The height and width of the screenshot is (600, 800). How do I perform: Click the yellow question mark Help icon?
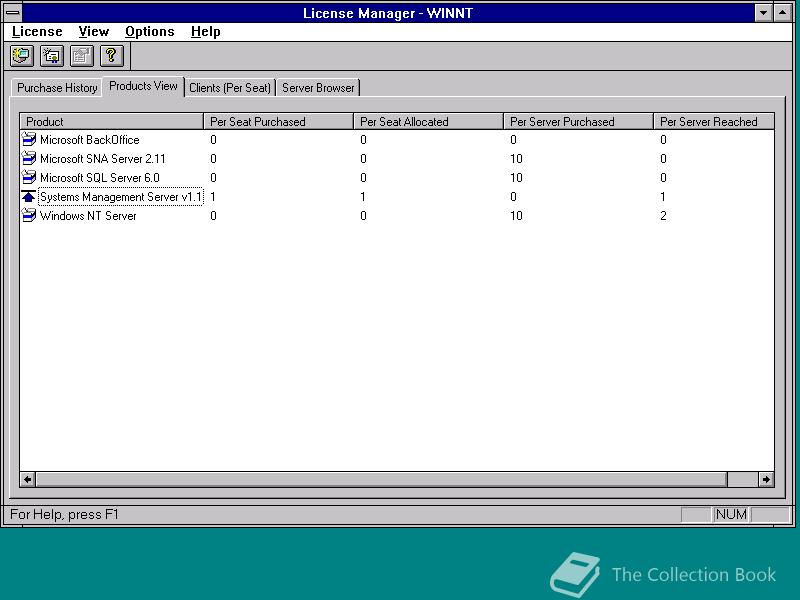pyautogui.click(x=112, y=56)
